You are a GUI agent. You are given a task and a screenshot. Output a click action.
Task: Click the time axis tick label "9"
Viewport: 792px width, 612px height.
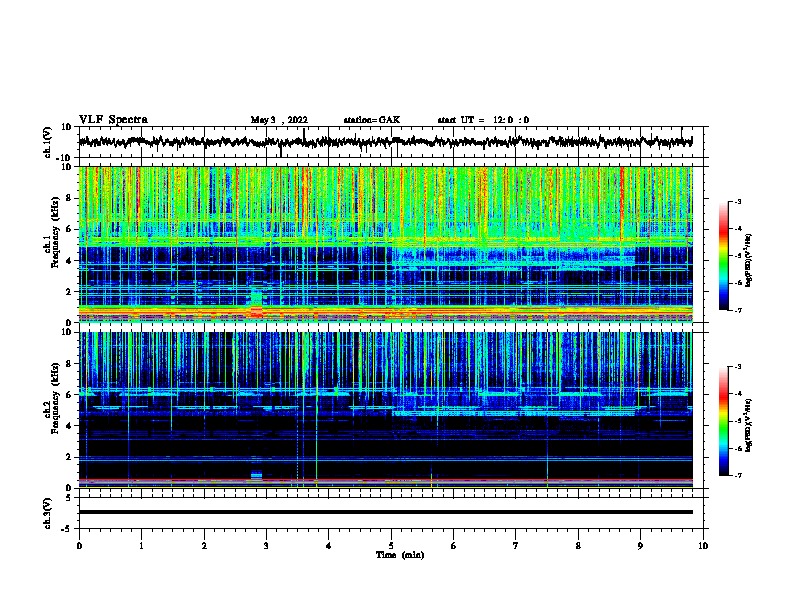[640, 546]
